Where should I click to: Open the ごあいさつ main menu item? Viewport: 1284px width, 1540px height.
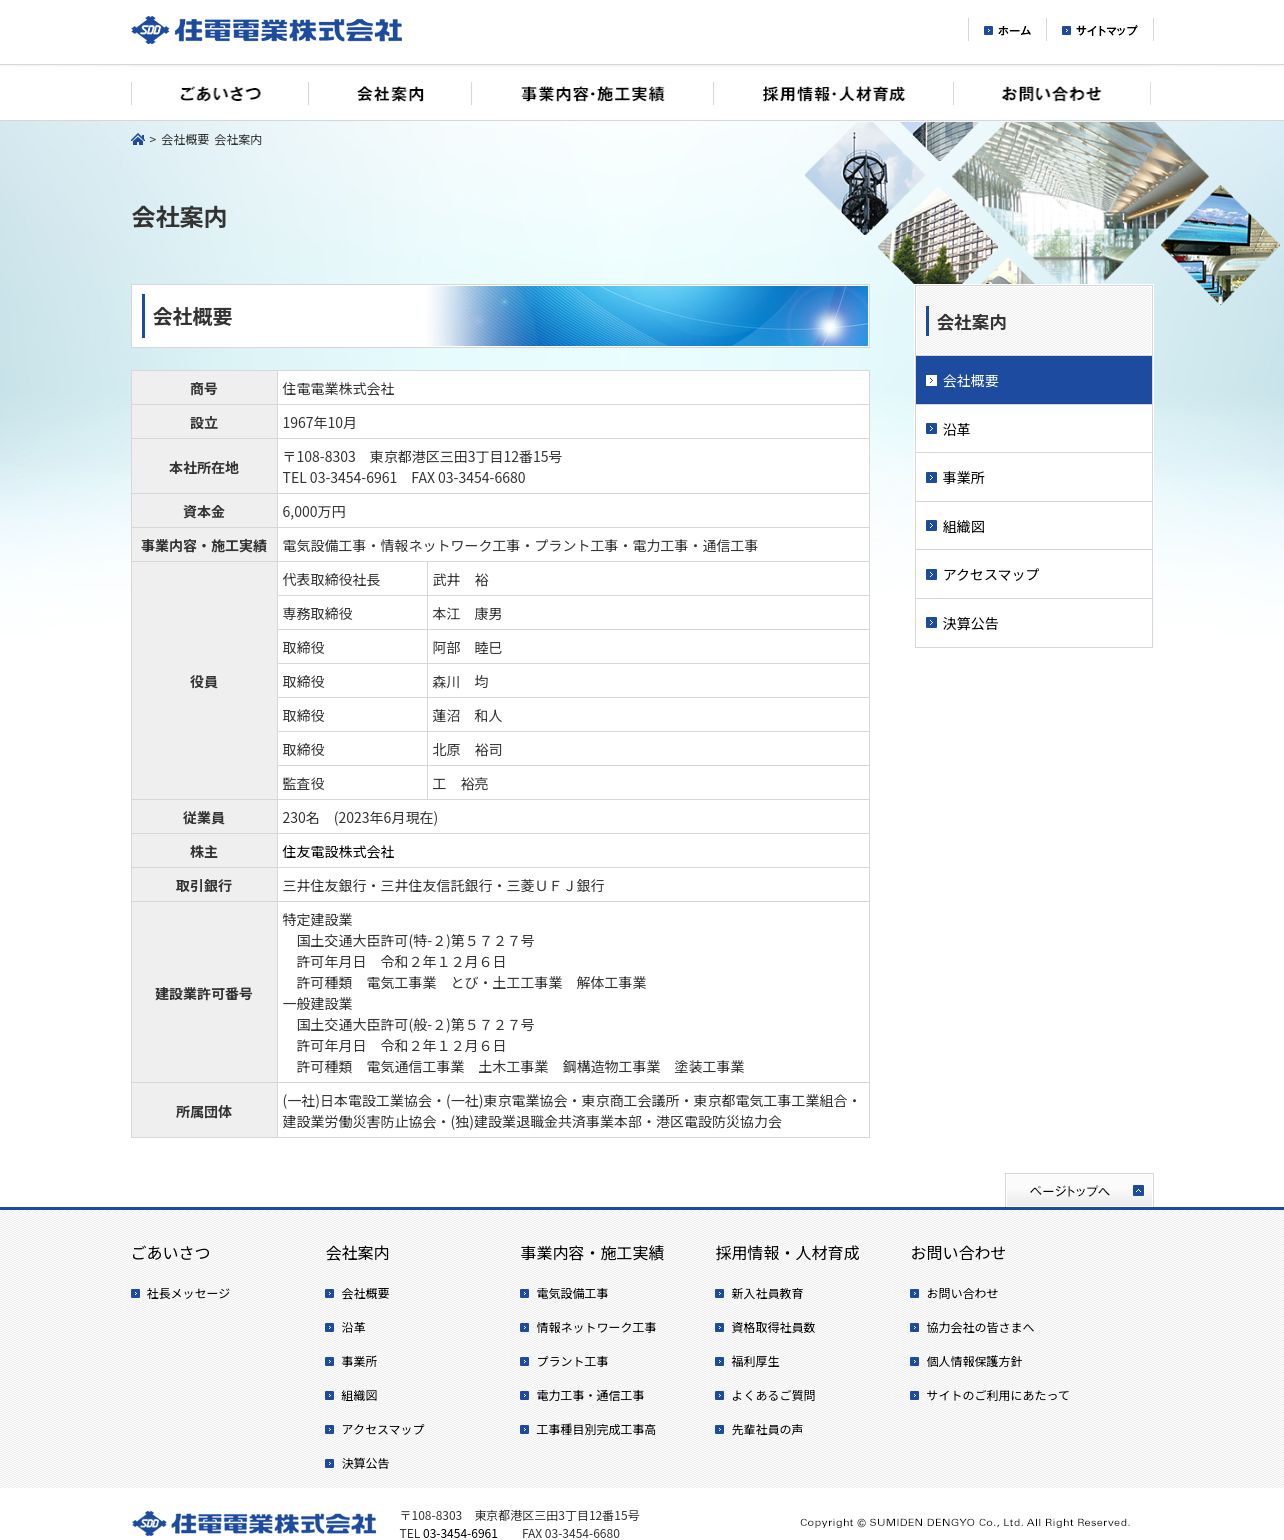click(x=220, y=94)
